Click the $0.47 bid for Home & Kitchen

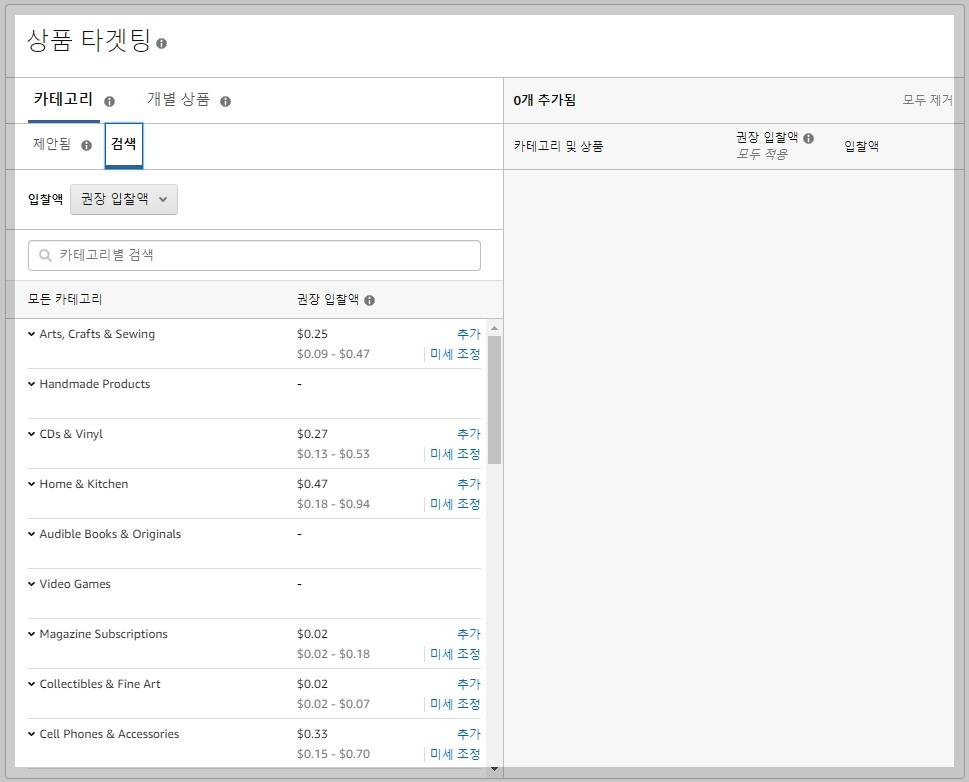coord(312,484)
